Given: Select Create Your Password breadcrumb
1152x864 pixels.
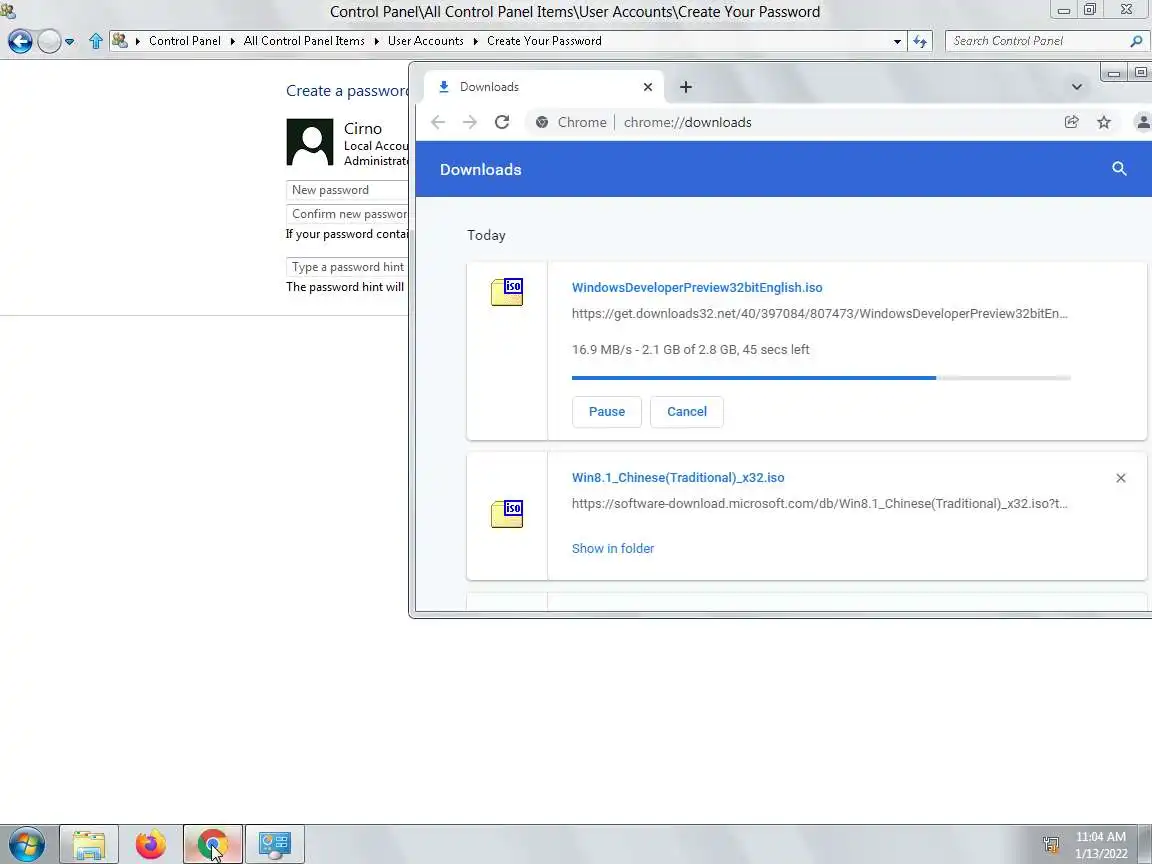Looking at the screenshot, I should [544, 41].
